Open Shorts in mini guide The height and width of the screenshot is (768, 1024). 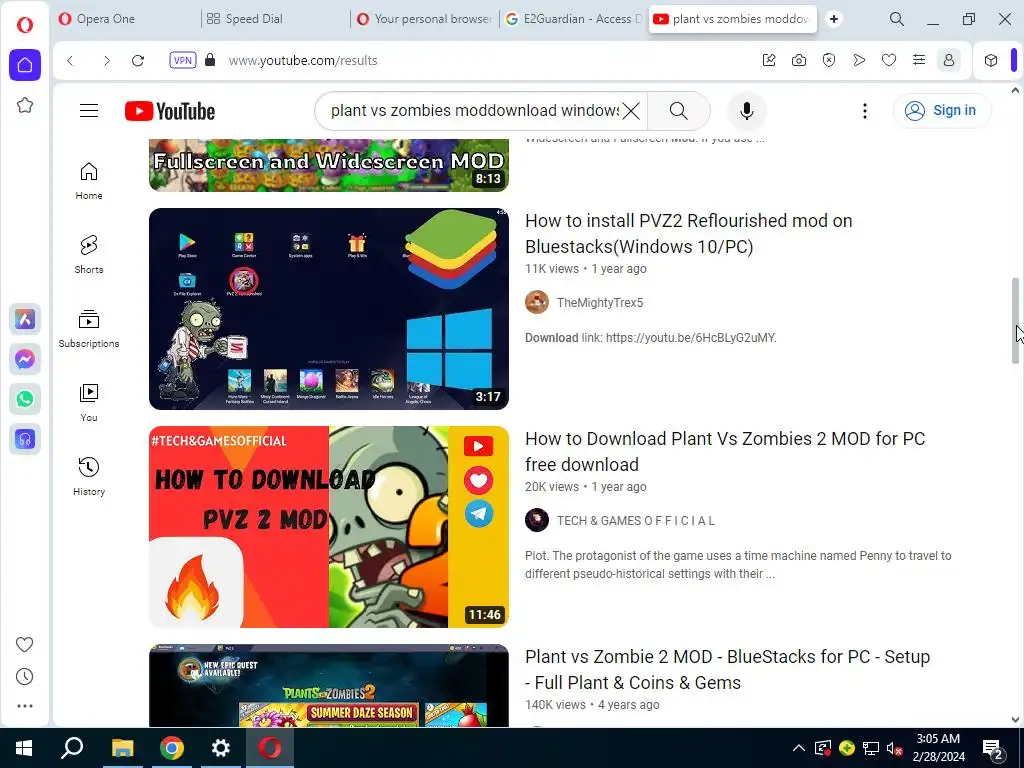89,255
